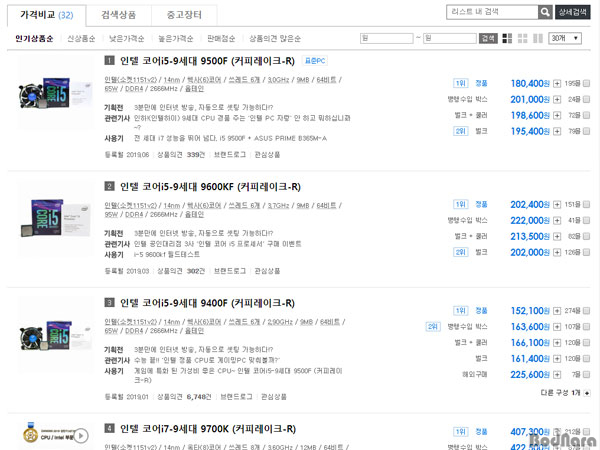Click the plus icon next to 202,000원
Viewport: 600px width, 450px height.
(x=557, y=252)
